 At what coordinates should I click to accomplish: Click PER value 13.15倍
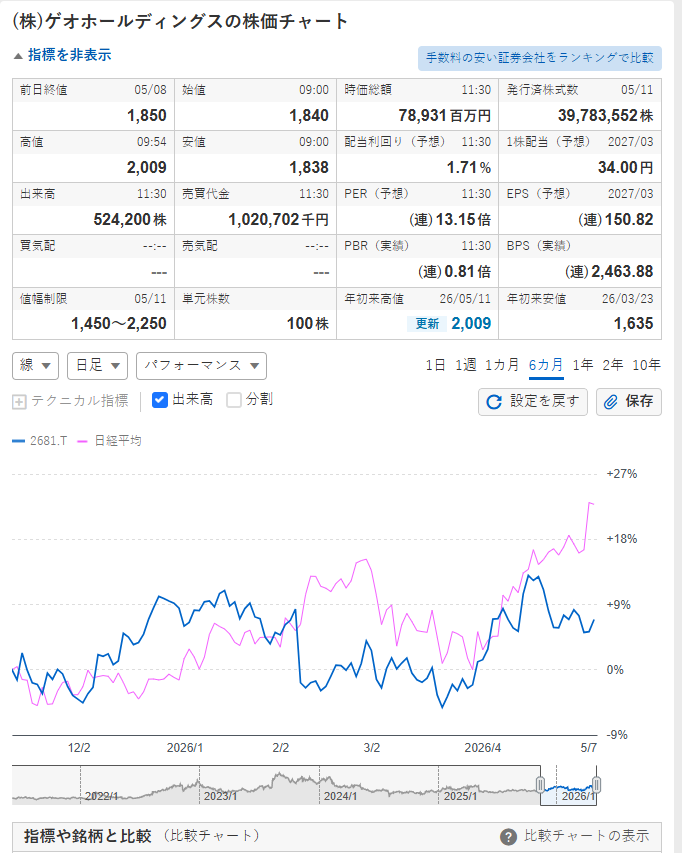coord(450,219)
